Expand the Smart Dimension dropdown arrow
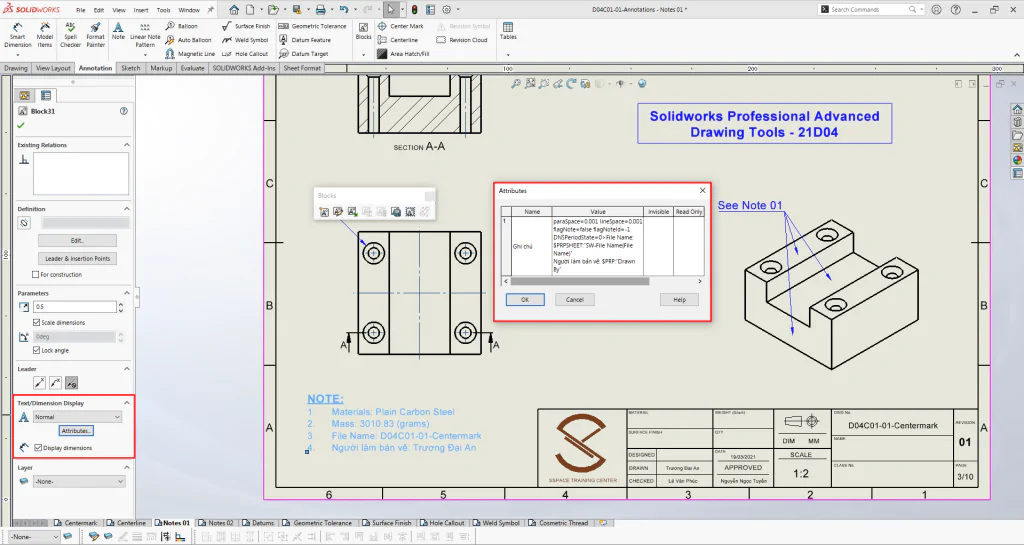 coord(18,54)
